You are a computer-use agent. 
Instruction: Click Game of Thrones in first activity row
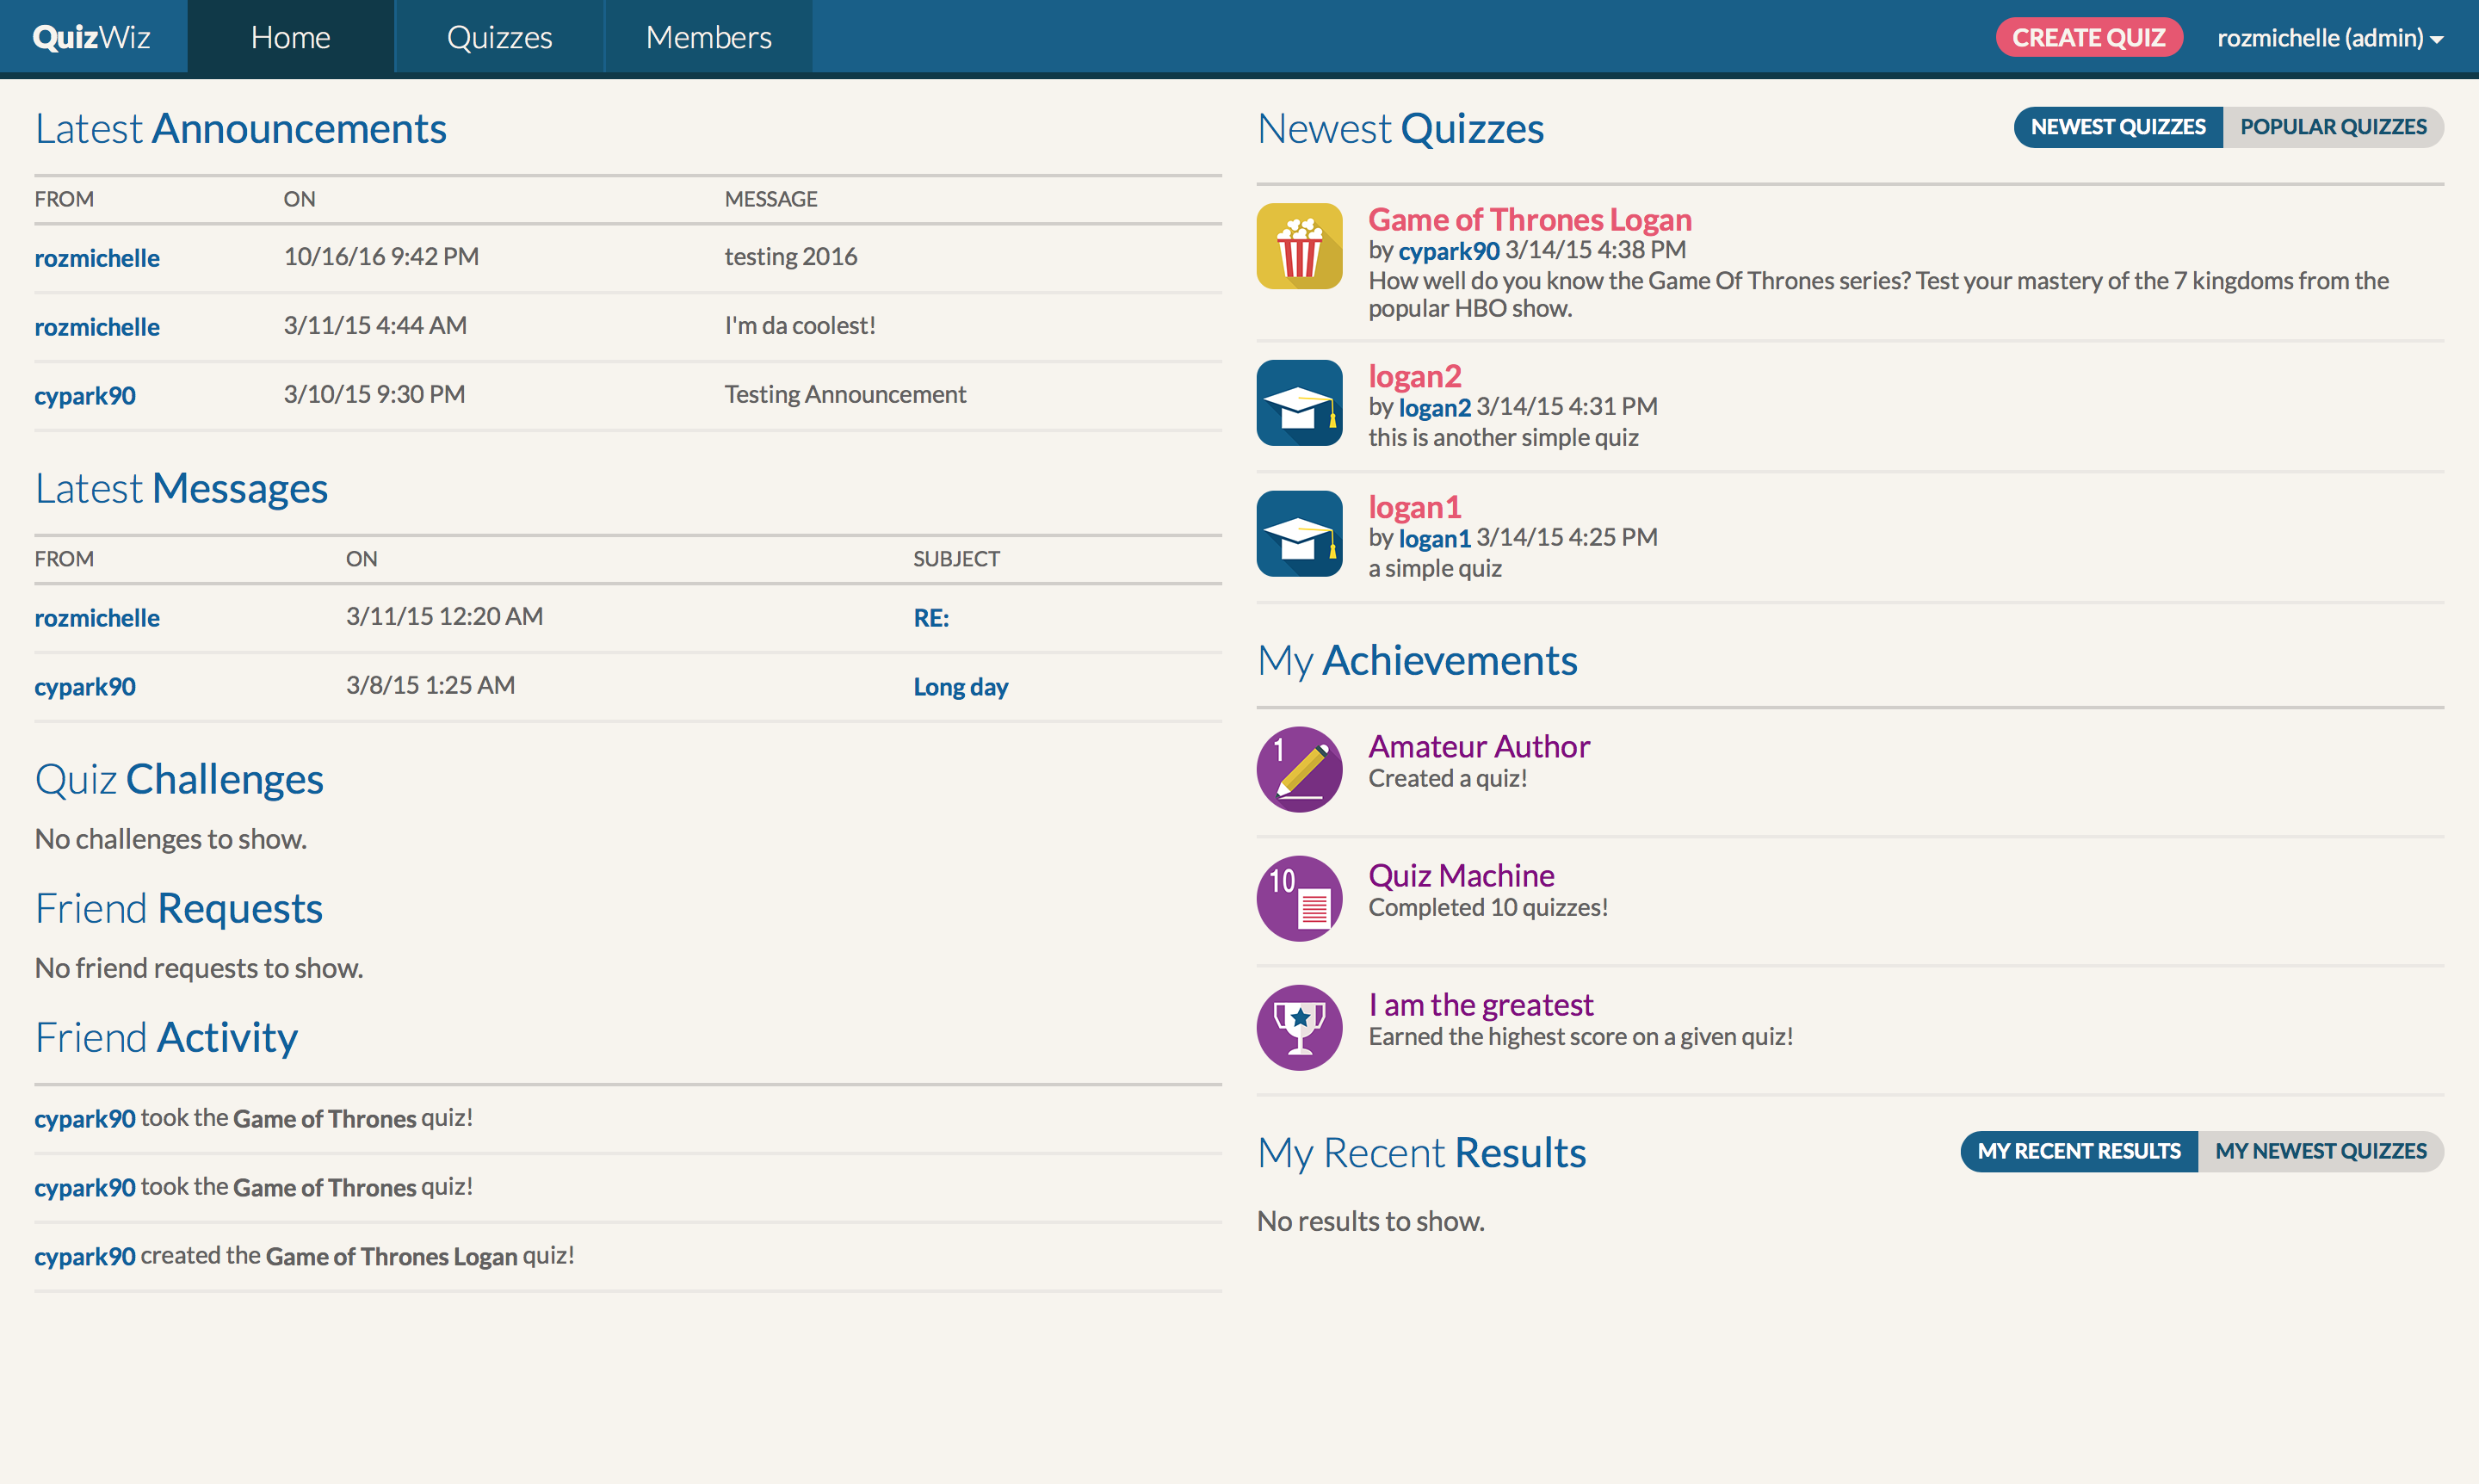point(324,1119)
